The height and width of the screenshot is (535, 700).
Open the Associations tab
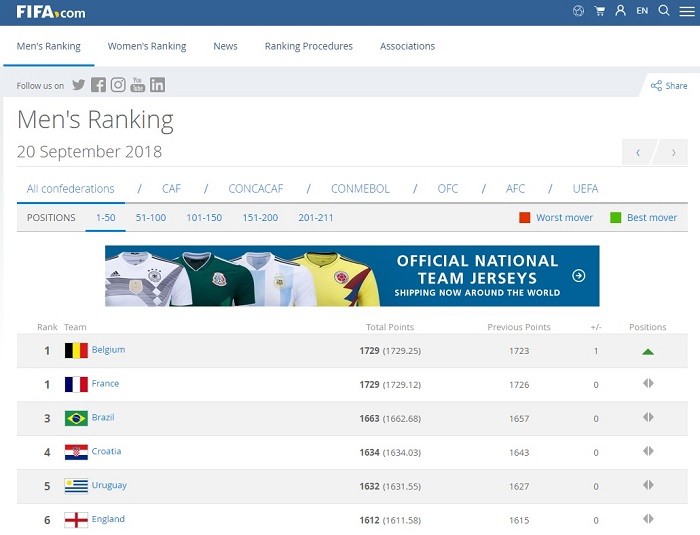407,46
